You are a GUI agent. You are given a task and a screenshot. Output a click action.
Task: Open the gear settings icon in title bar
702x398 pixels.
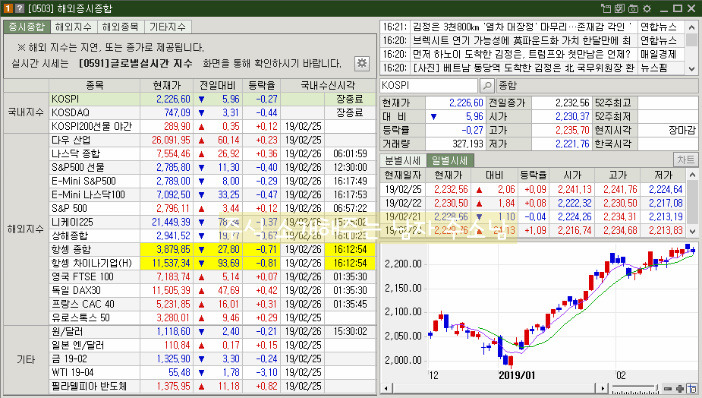pyautogui.click(x=647, y=9)
